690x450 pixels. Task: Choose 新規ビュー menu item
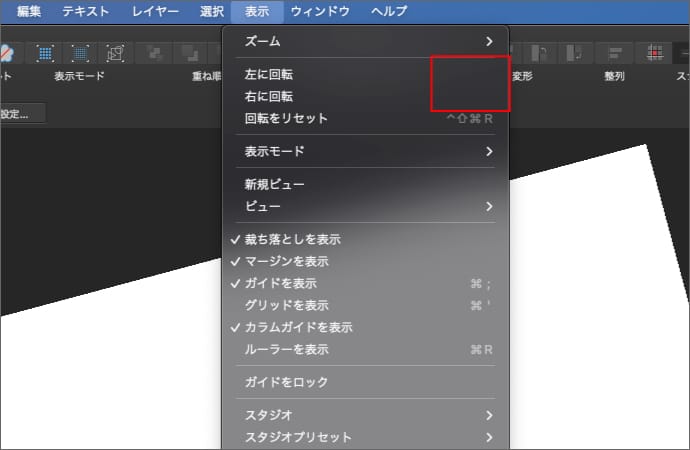click(275, 184)
